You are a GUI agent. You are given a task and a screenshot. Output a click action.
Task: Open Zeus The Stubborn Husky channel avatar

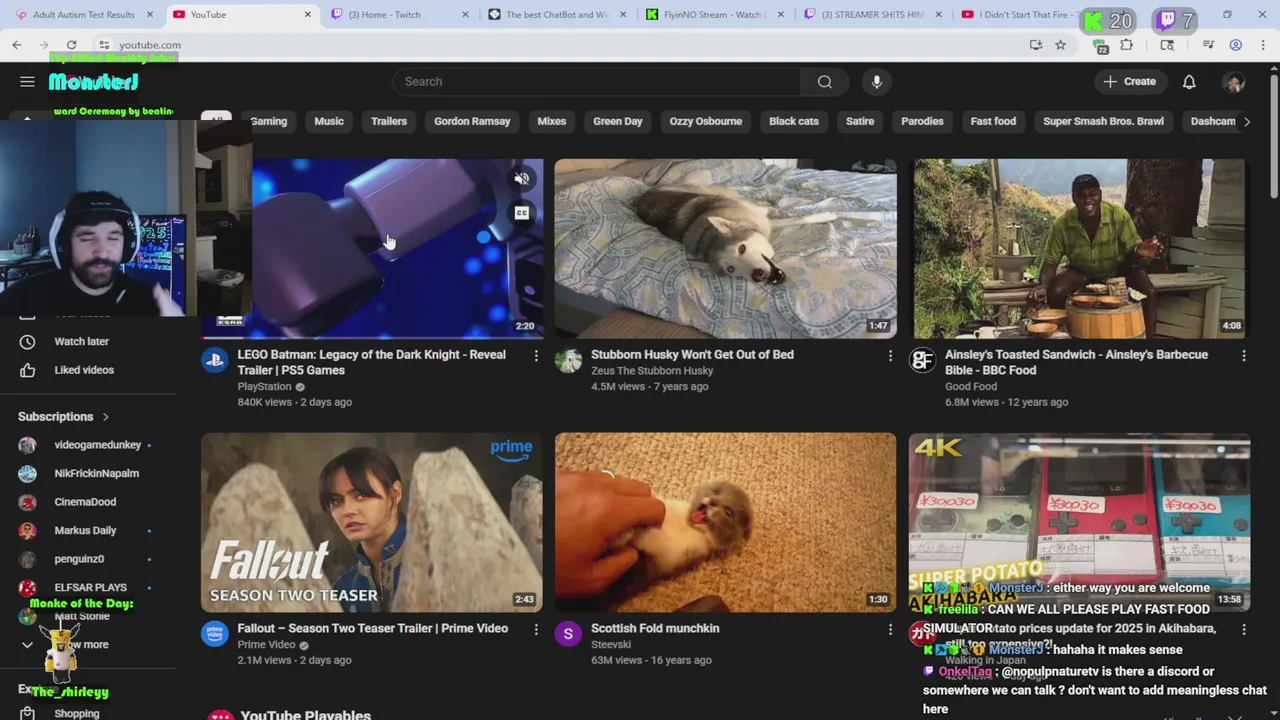coord(568,361)
